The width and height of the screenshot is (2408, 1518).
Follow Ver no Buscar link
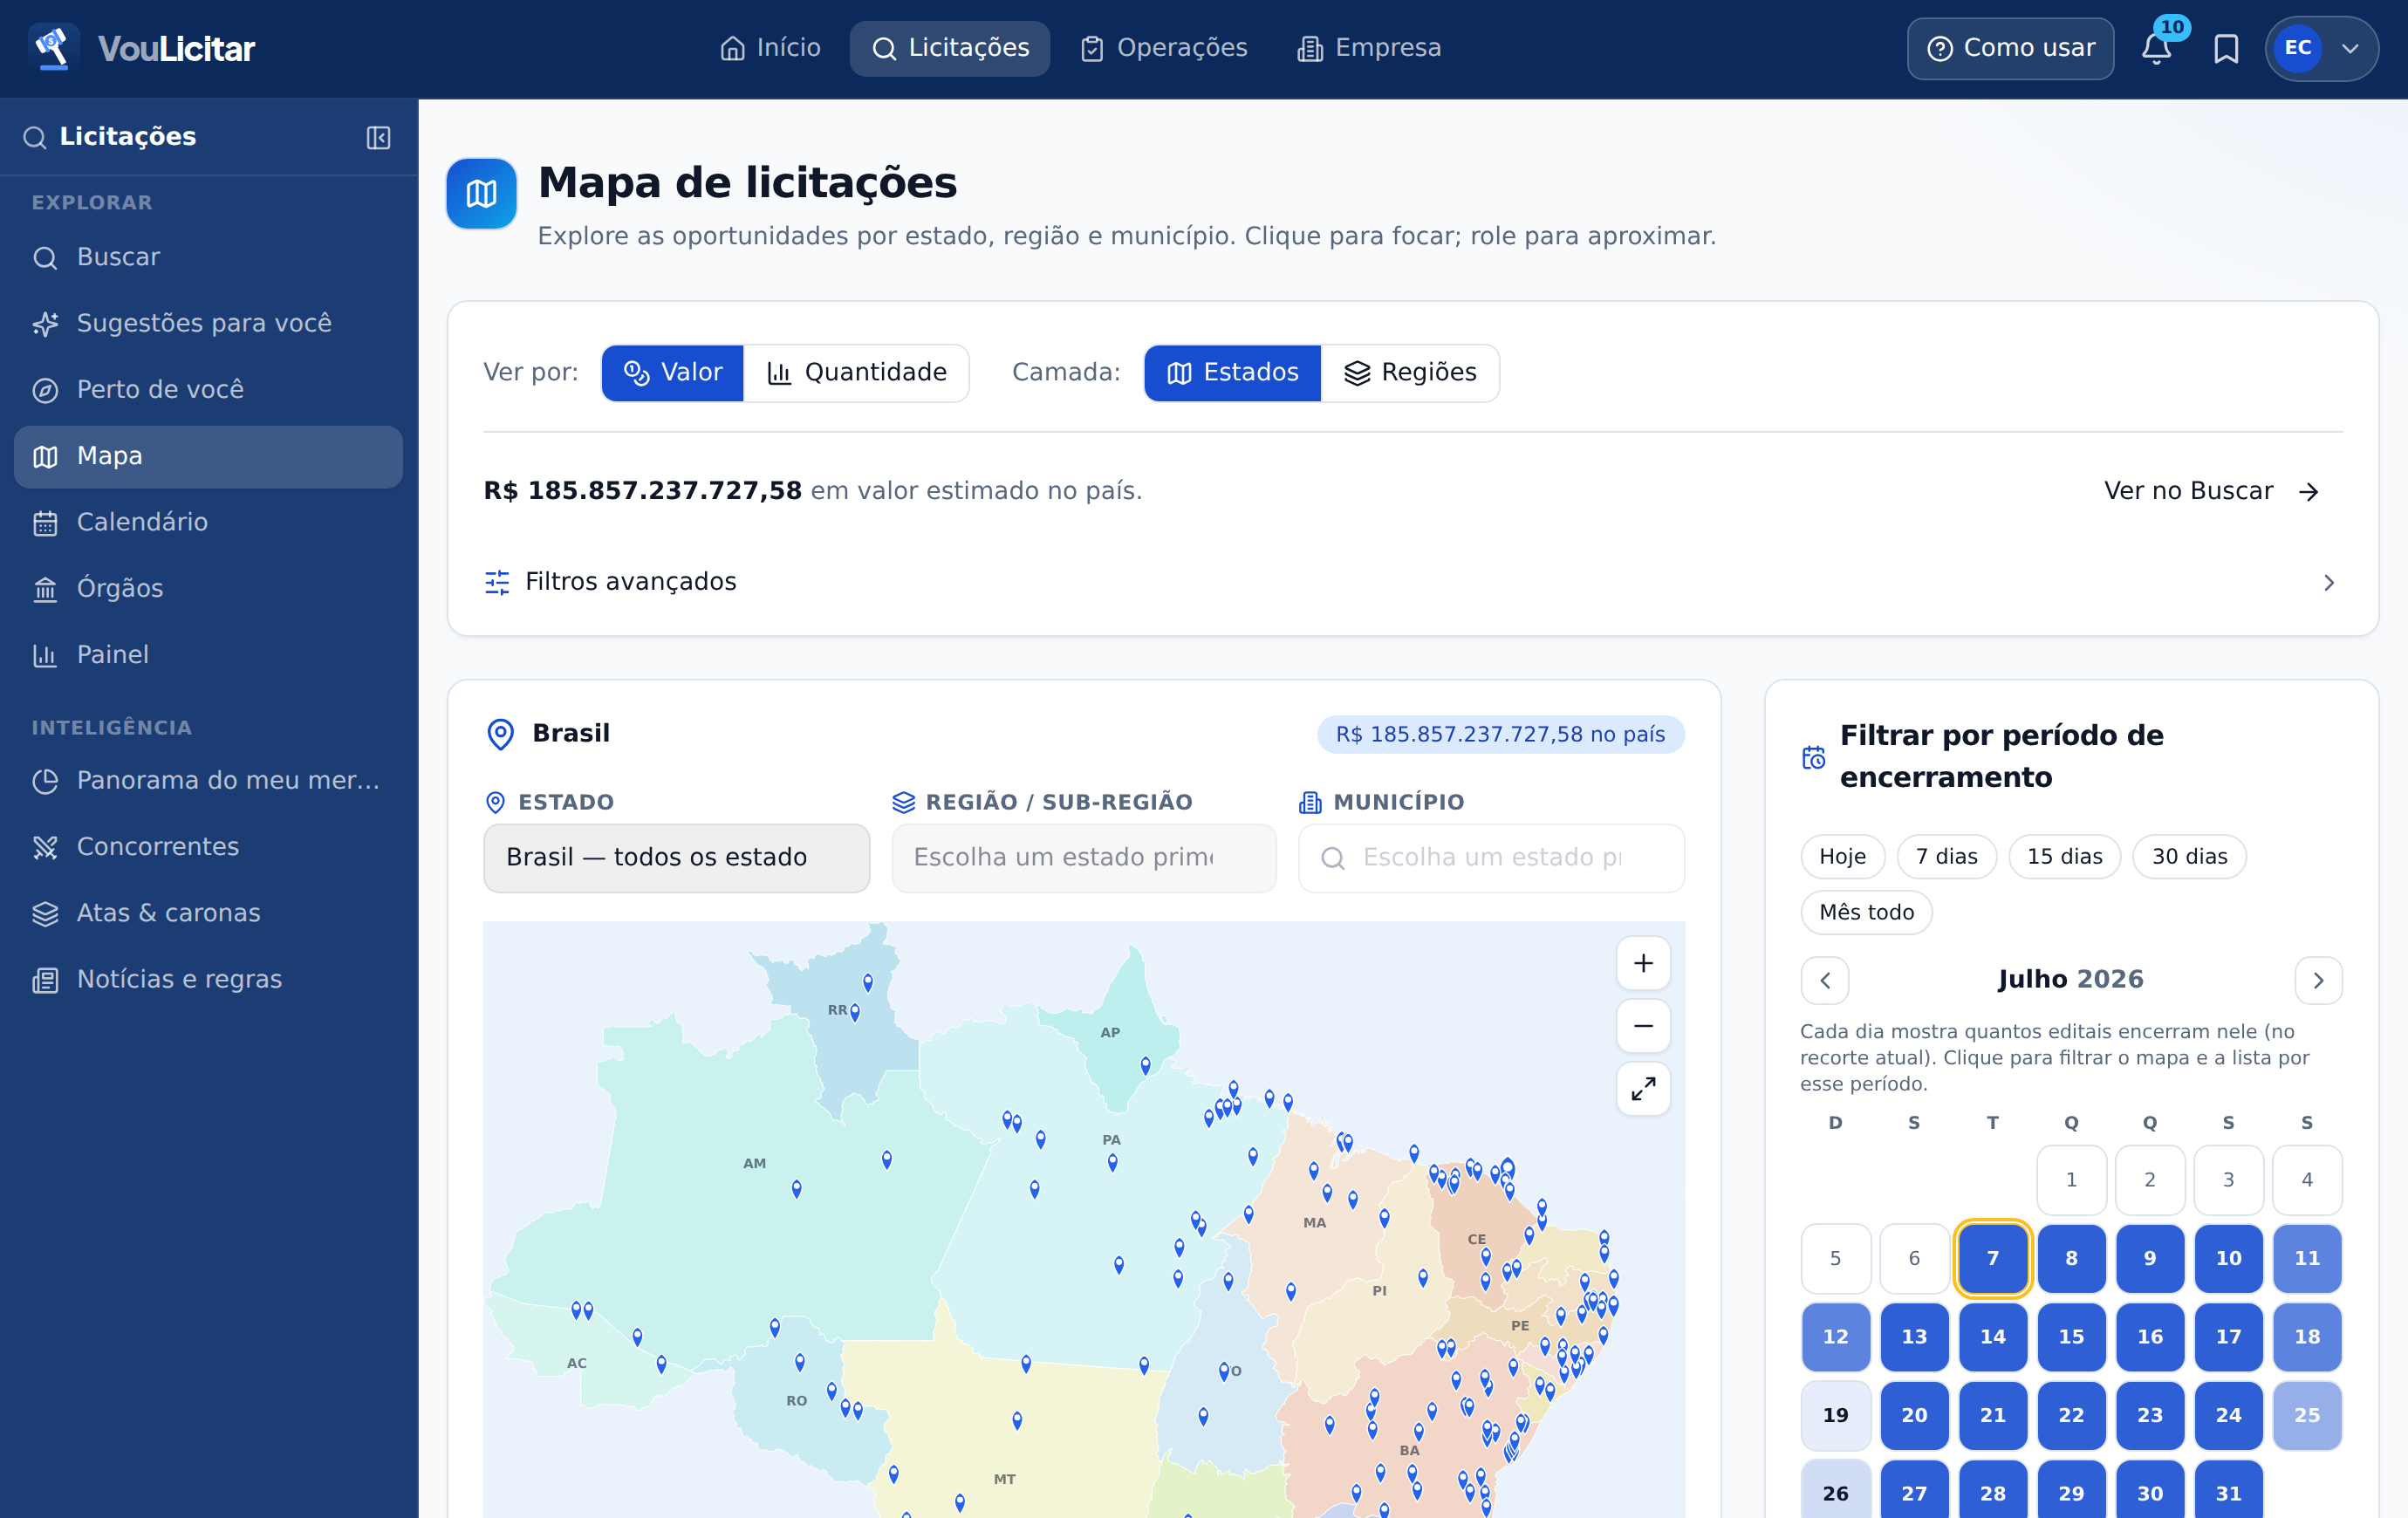click(x=2211, y=491)
